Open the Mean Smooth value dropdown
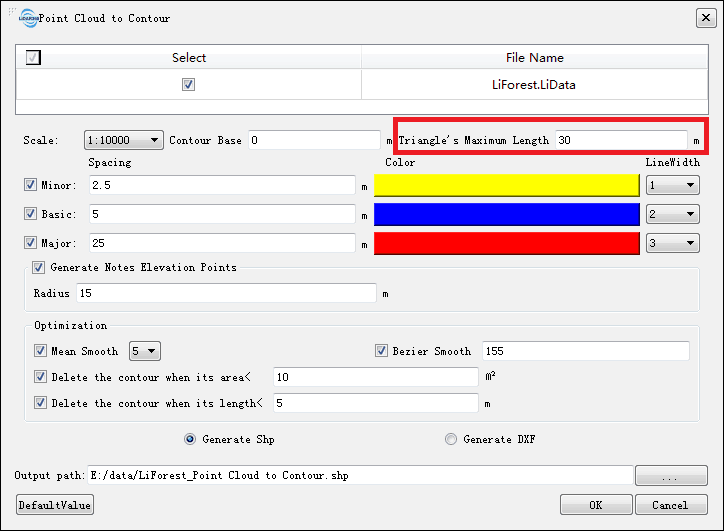This screenshot has width=724, height=531. tap(145, 351)
